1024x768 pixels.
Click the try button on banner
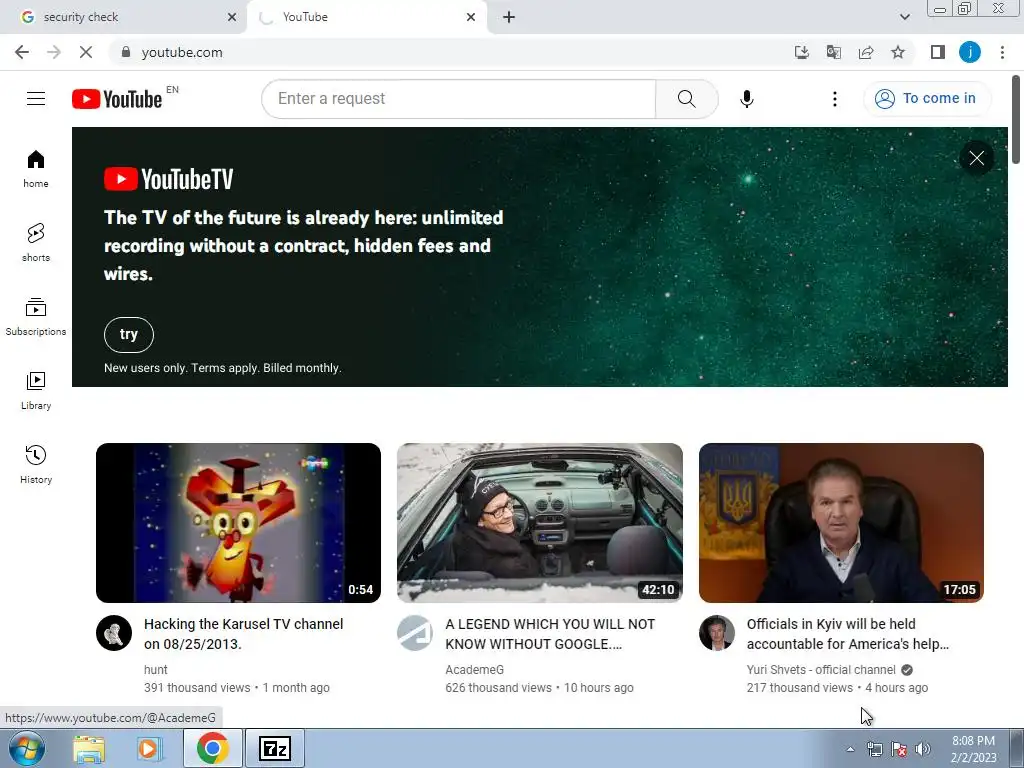[x=129, y=334]
